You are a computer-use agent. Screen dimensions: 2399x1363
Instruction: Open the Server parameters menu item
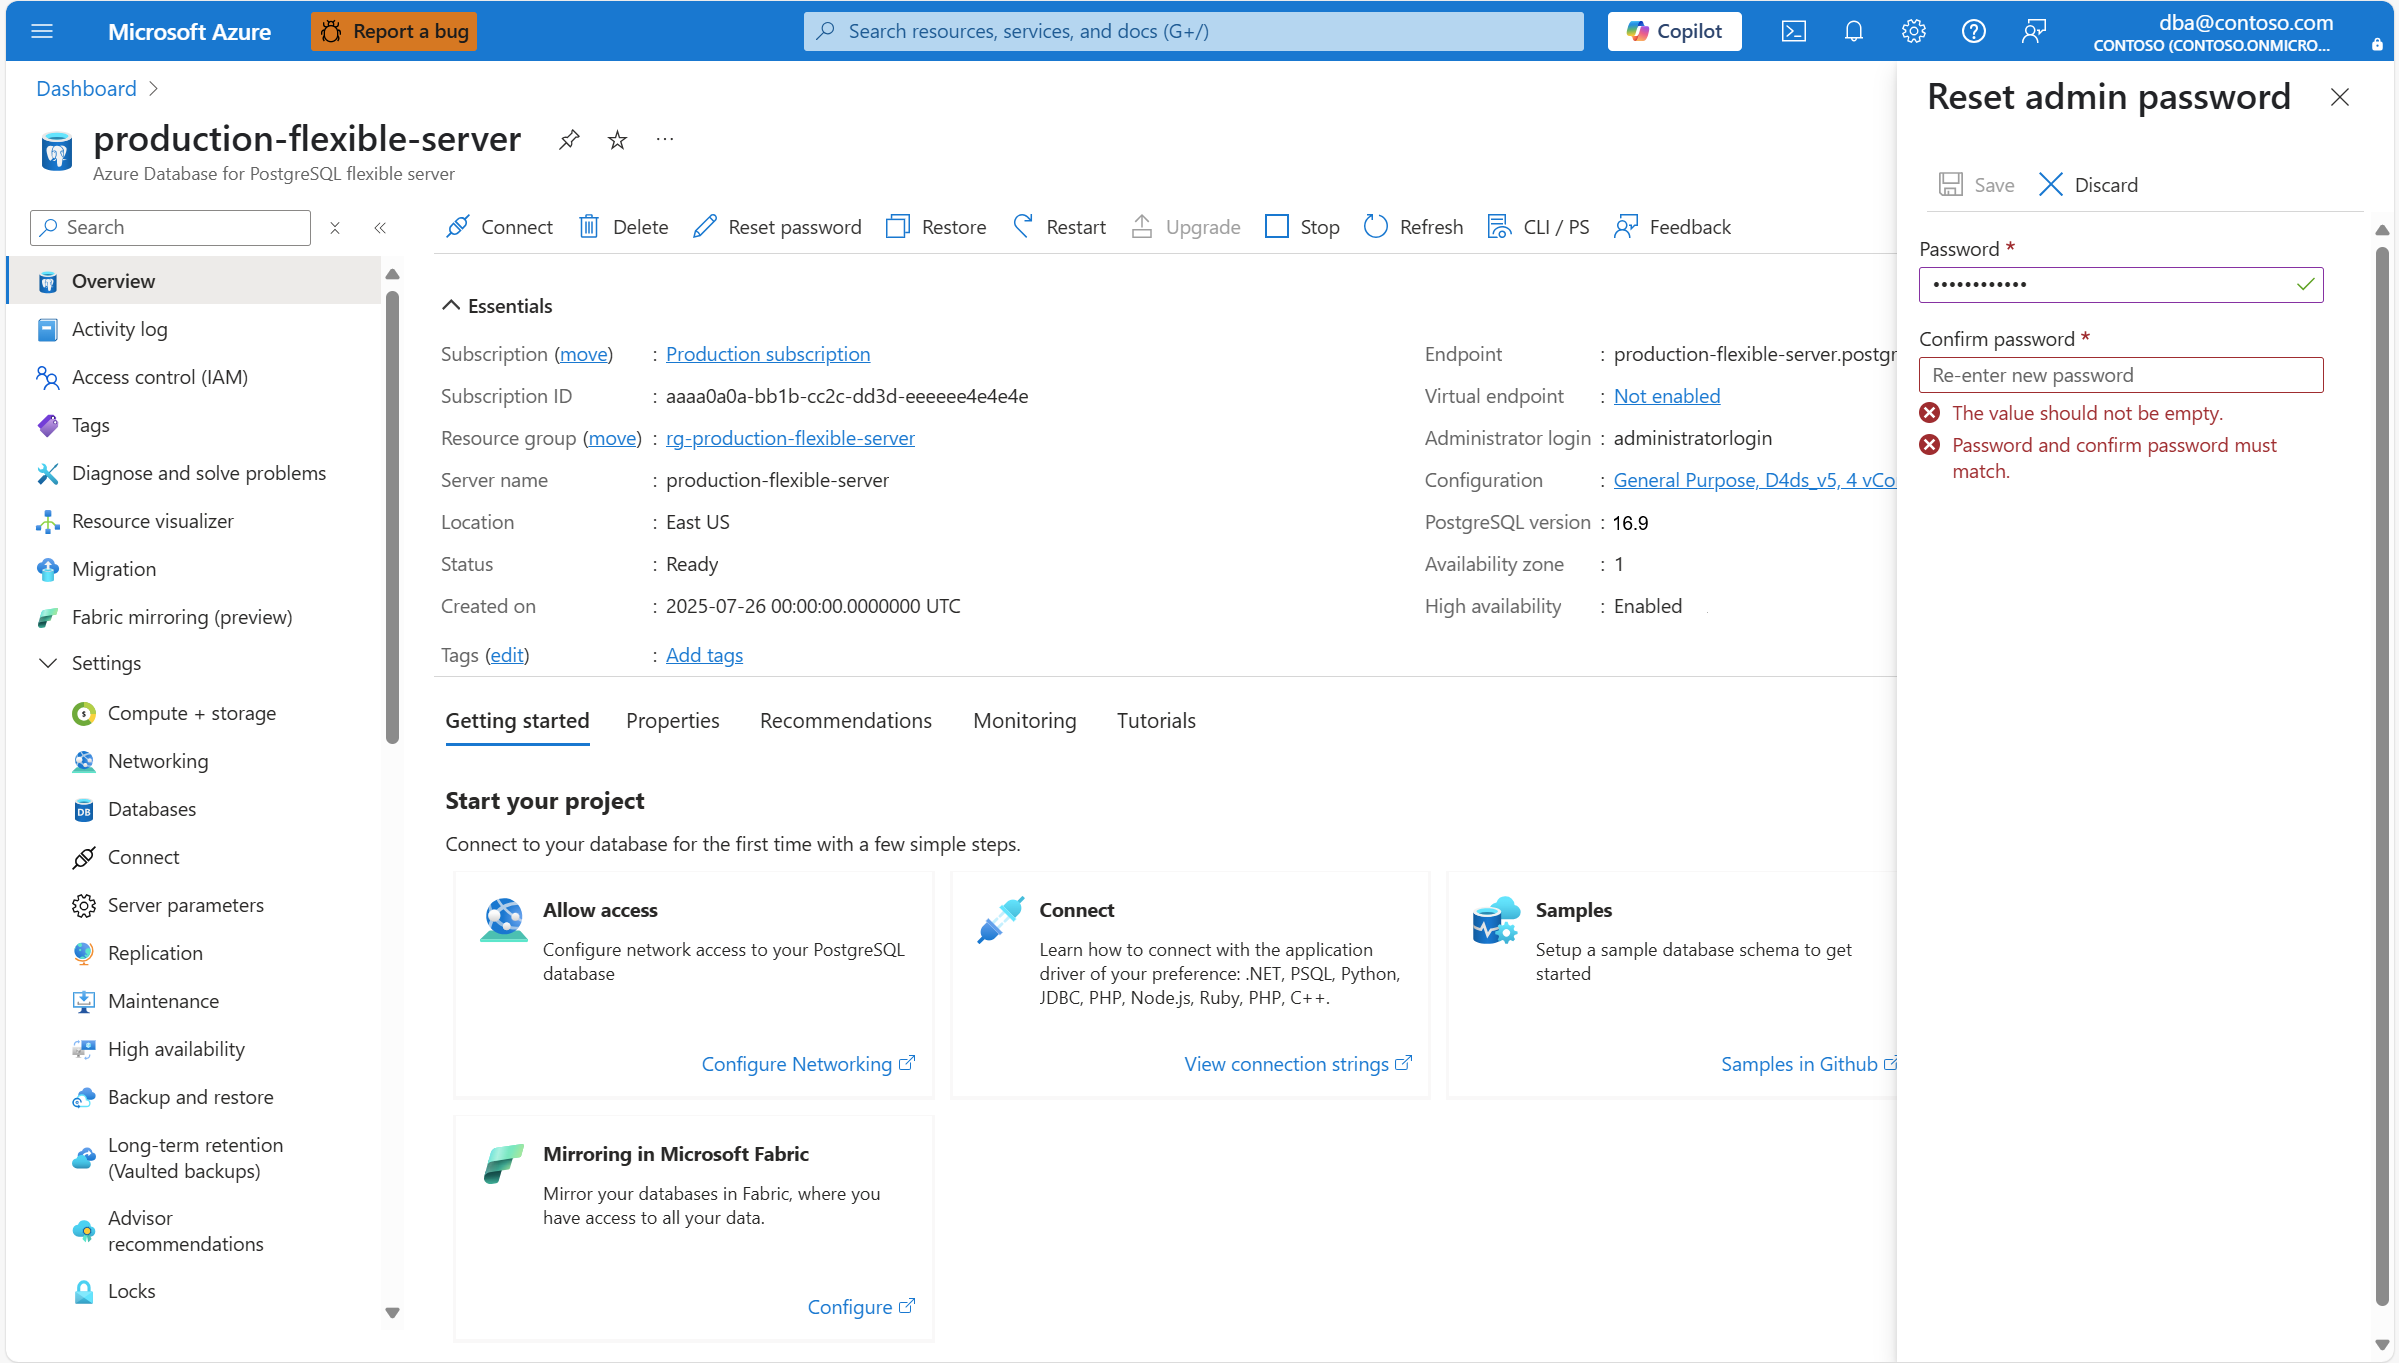pyautogui.click(x=186, y=905)
